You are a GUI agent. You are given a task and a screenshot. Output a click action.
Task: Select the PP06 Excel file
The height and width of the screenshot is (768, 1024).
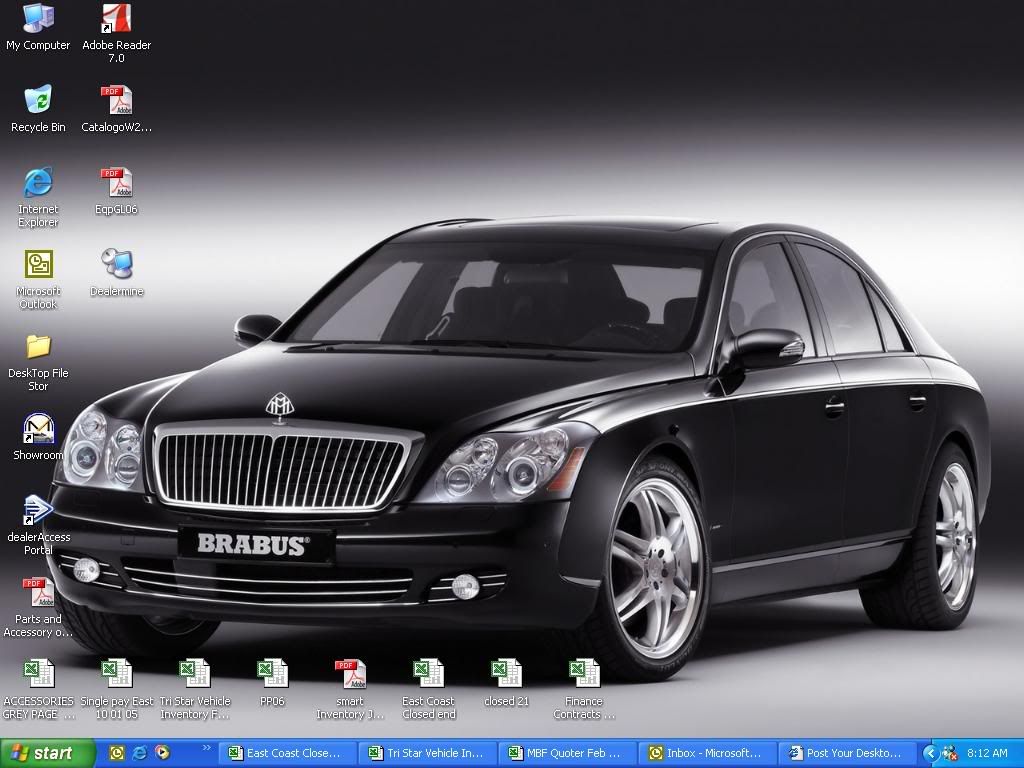272,674
